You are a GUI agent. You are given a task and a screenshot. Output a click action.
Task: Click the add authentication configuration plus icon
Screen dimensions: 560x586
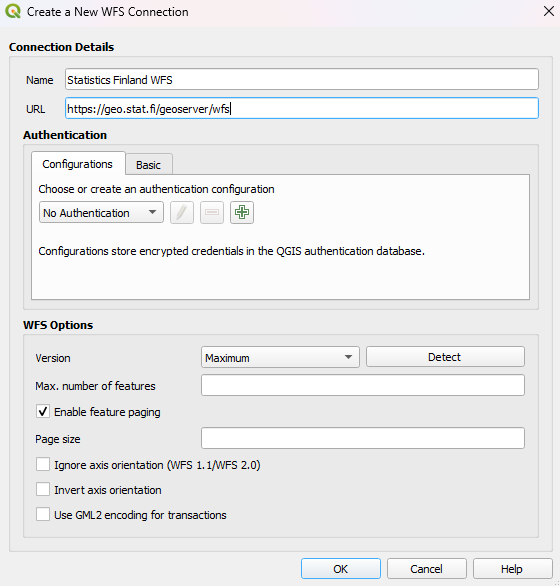click(242, 213)
